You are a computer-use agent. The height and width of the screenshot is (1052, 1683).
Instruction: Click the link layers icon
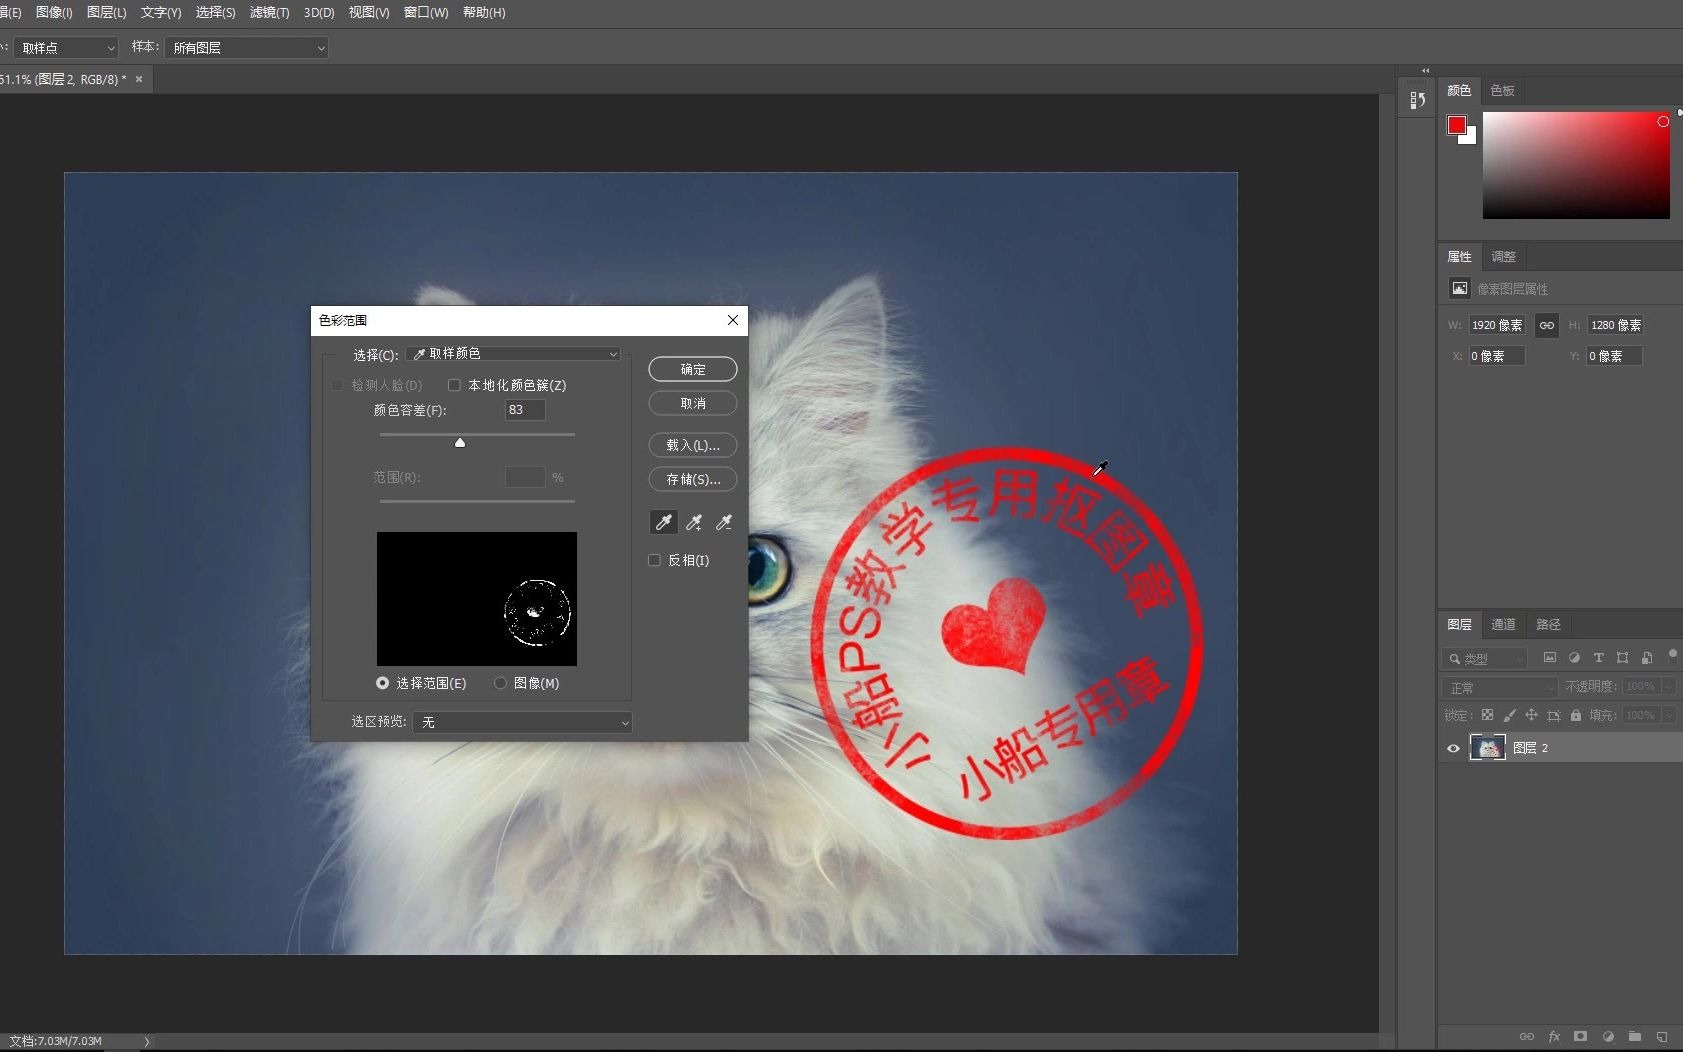click(x=1527, y=1037)
